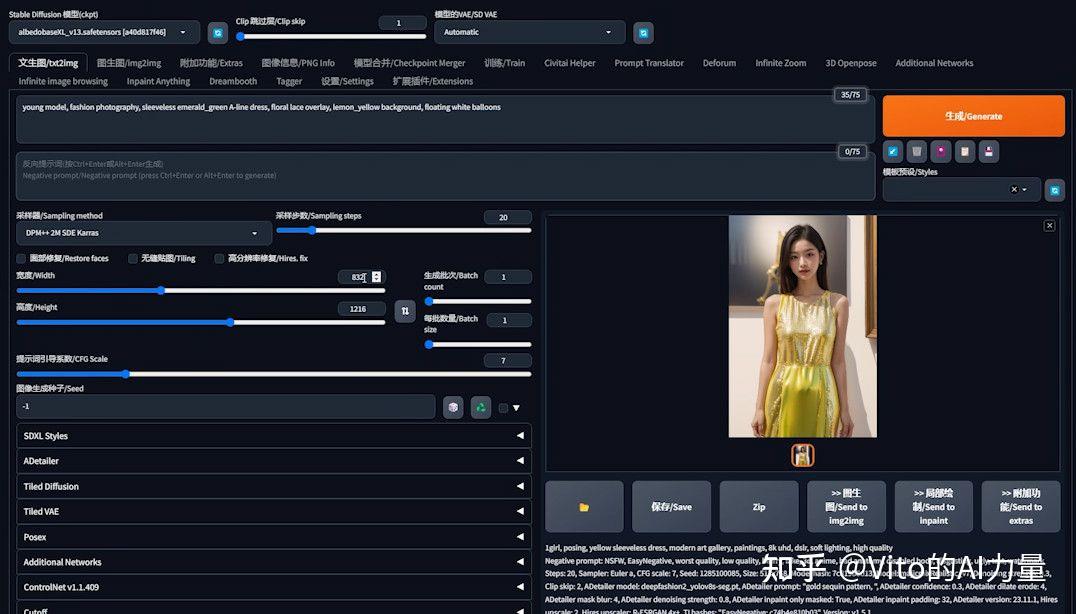
Task: Open the Infinite image browsing tab
Action: pos(63,81)
